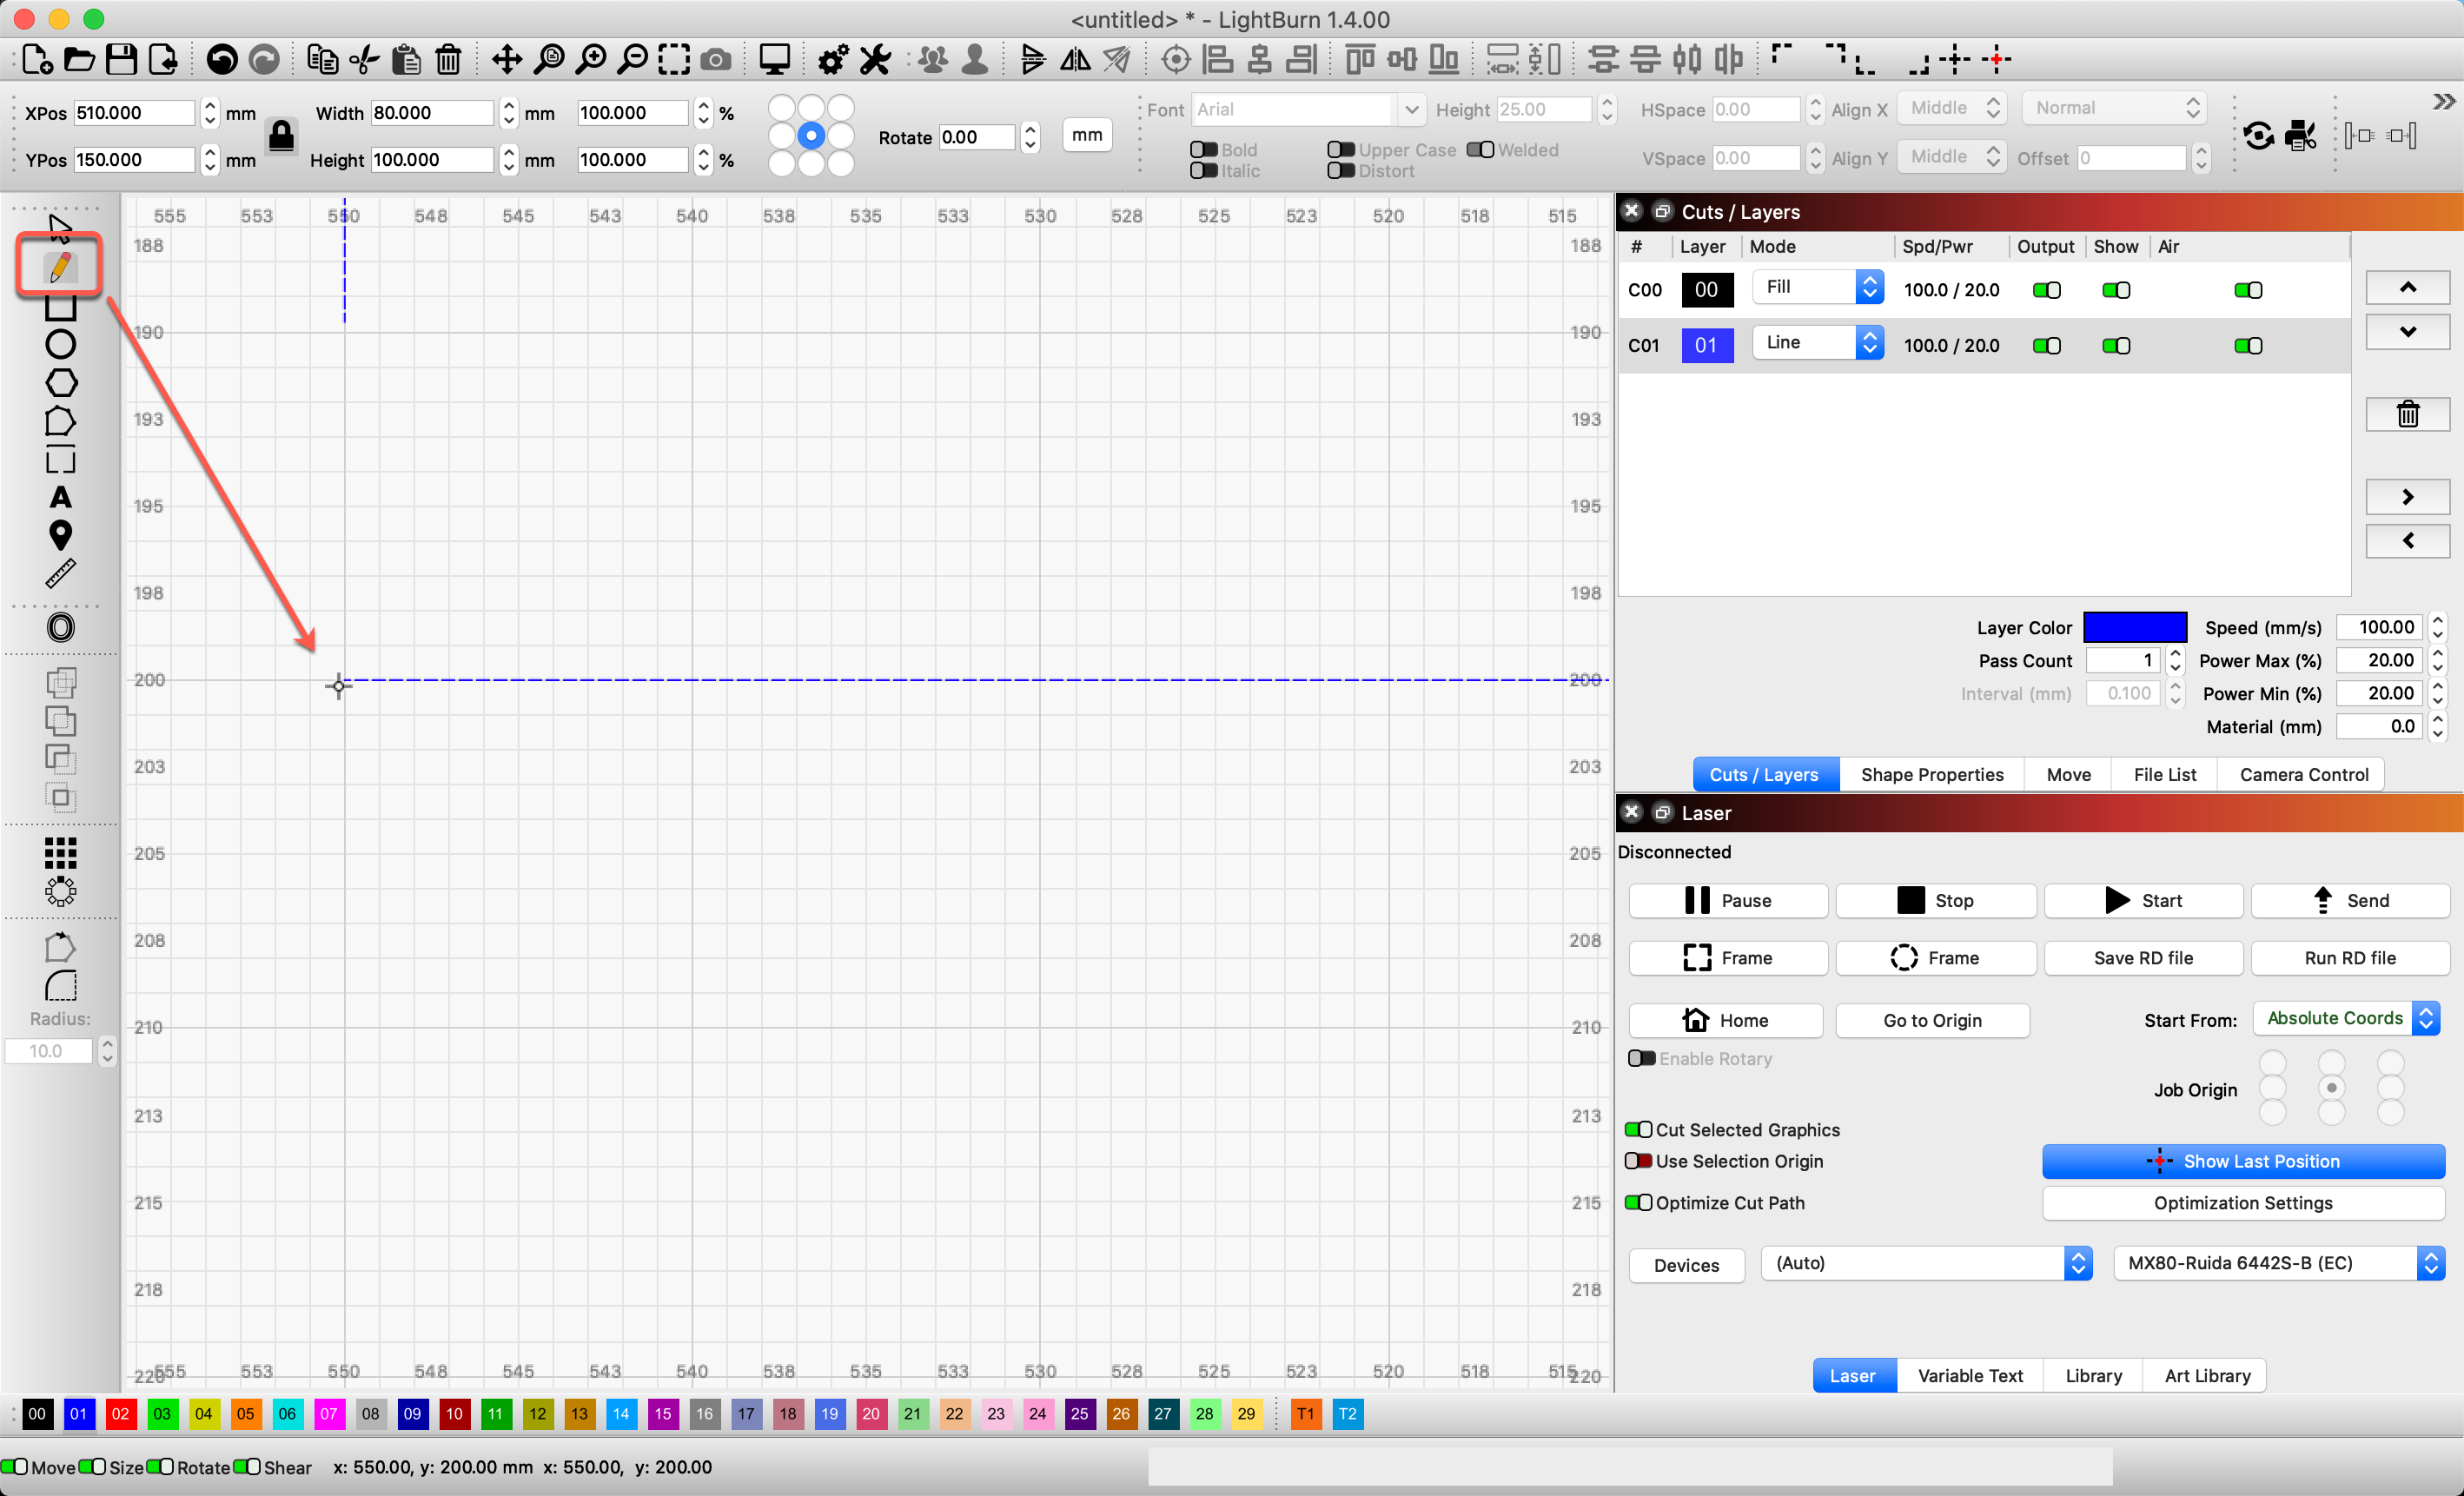This screenshot has height=1496, width=2464.
Task: Click the Optimization Settings button
Action: click(x=2242, y=1203)
